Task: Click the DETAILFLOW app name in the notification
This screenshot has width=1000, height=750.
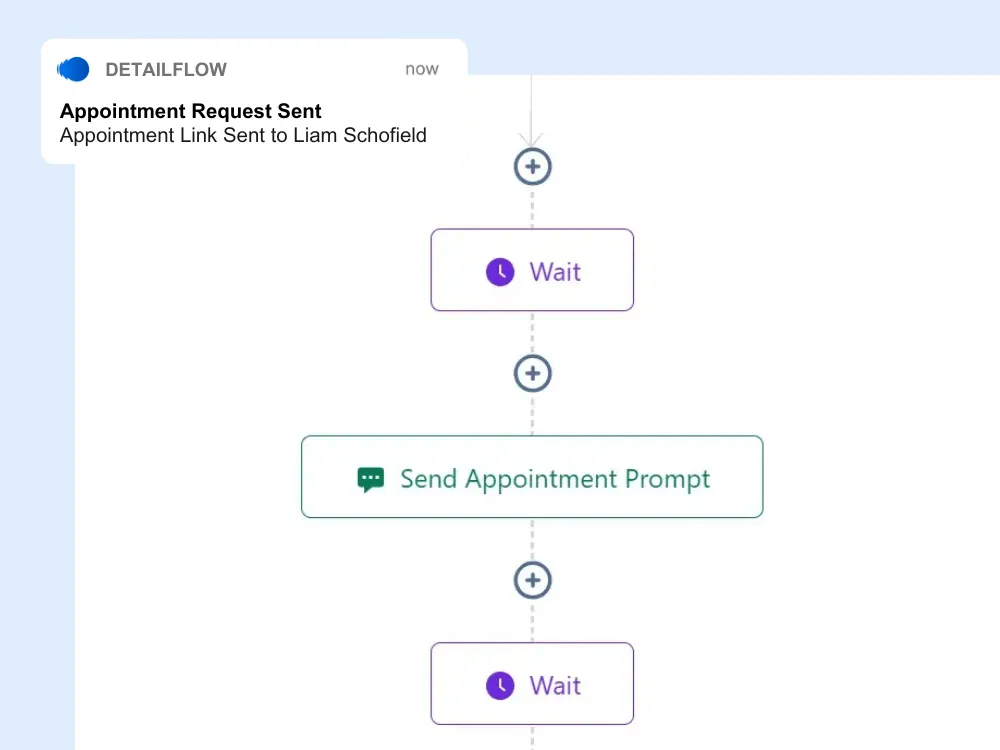Action: pyautogui.click(x=166, y=70)
